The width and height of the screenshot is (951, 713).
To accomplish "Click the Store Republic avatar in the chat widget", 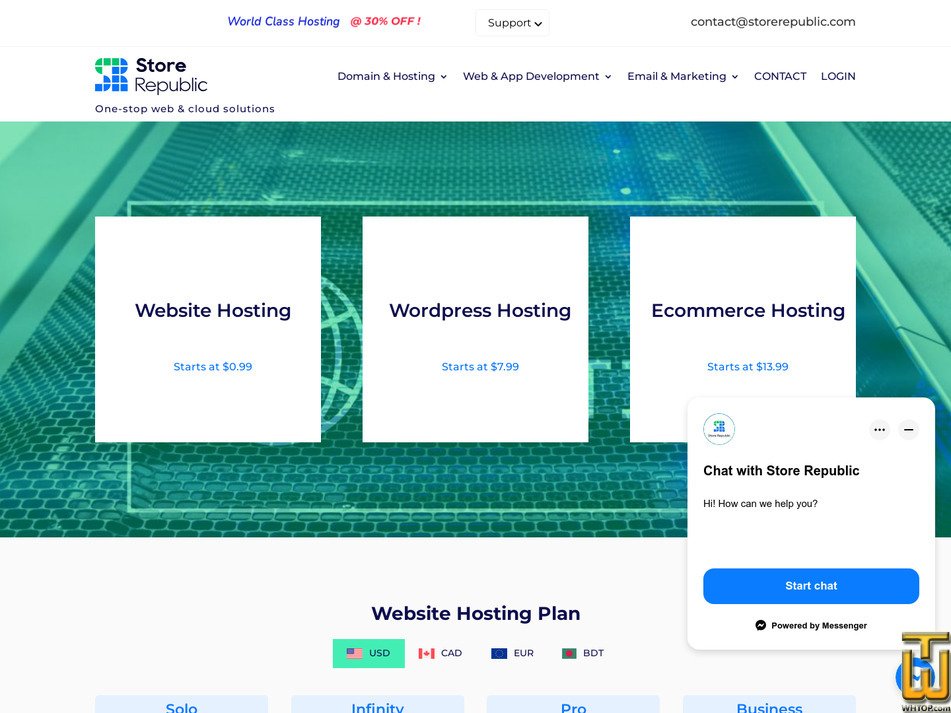I will [719, 429].
